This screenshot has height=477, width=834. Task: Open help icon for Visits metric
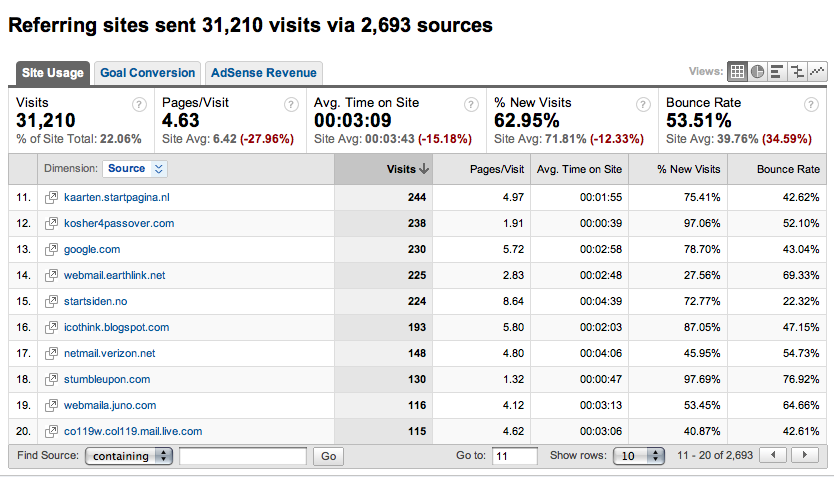click(x=139, y=105)
